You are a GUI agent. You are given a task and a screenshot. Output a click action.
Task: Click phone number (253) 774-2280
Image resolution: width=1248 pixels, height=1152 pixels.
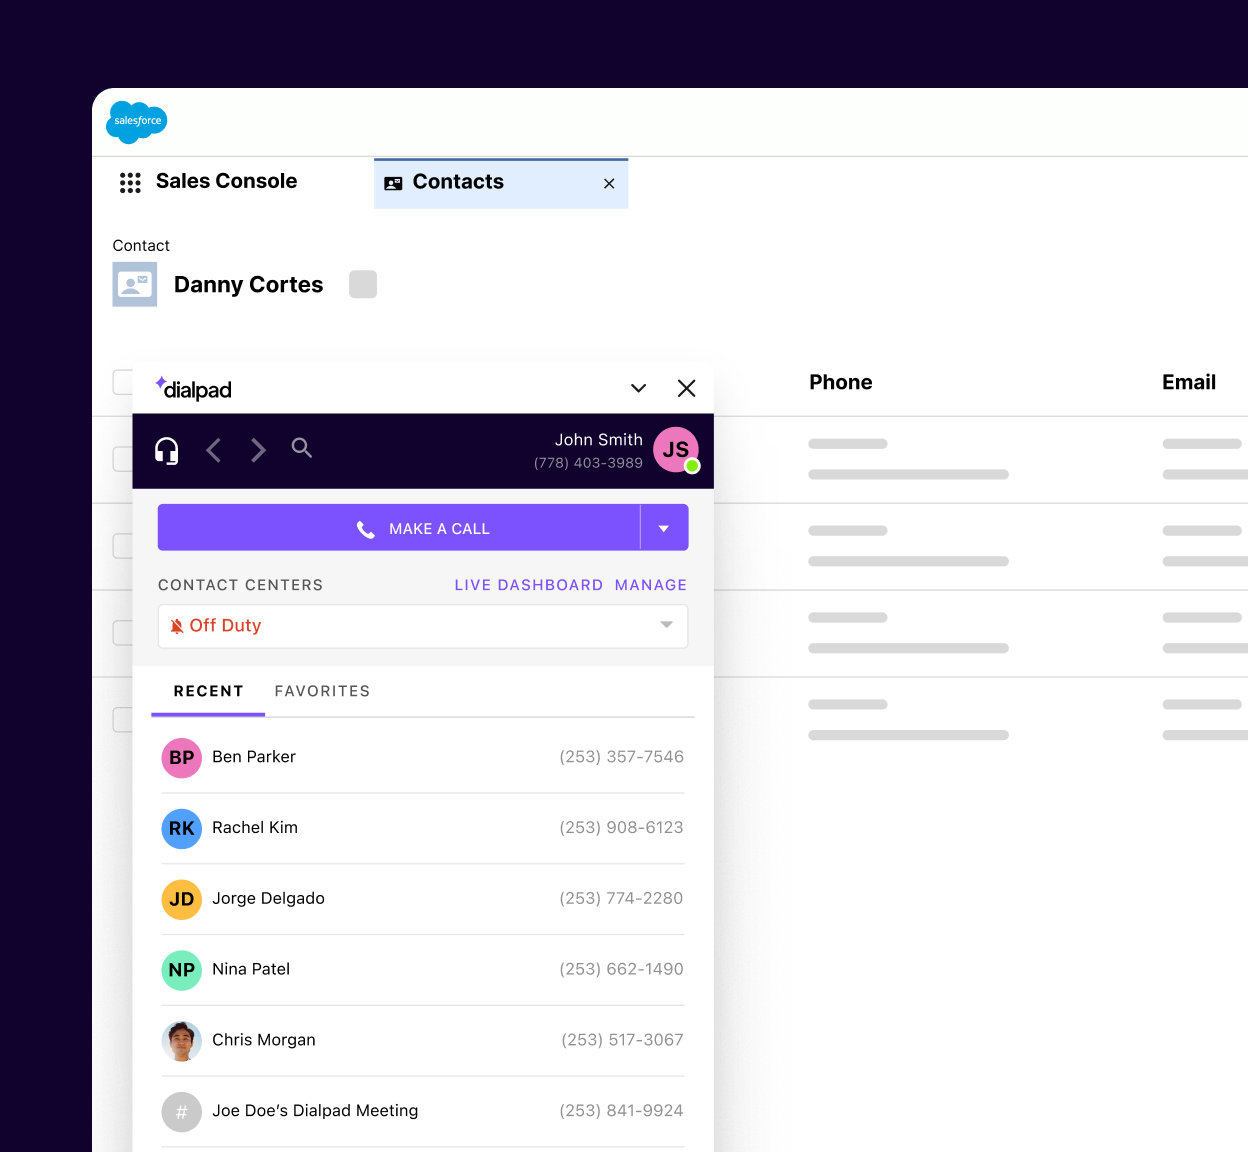(621, 899)
